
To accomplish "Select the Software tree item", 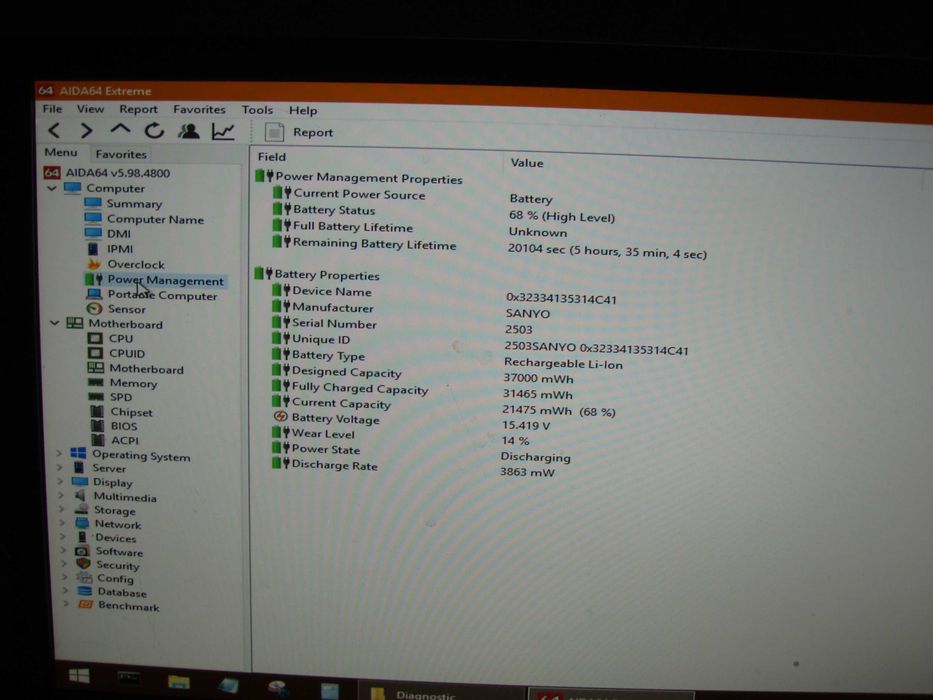I will click(x=109, y=551).
